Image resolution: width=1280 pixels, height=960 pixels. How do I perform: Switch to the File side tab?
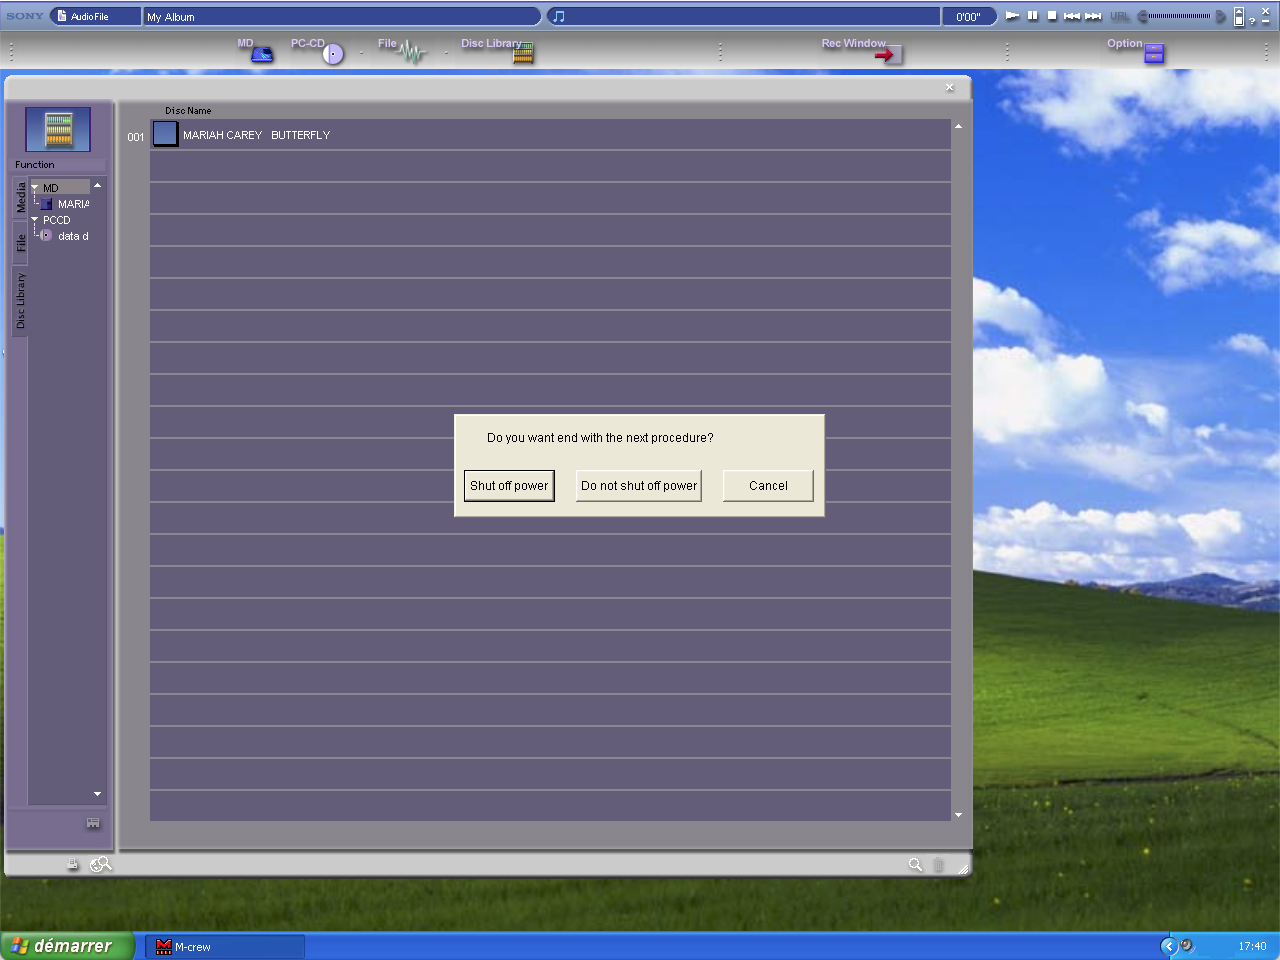click(20, 242)
